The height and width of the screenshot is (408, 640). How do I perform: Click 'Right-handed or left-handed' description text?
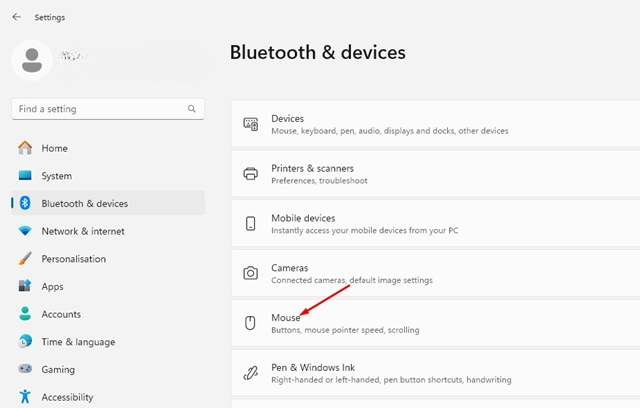(x=391, y=380)
